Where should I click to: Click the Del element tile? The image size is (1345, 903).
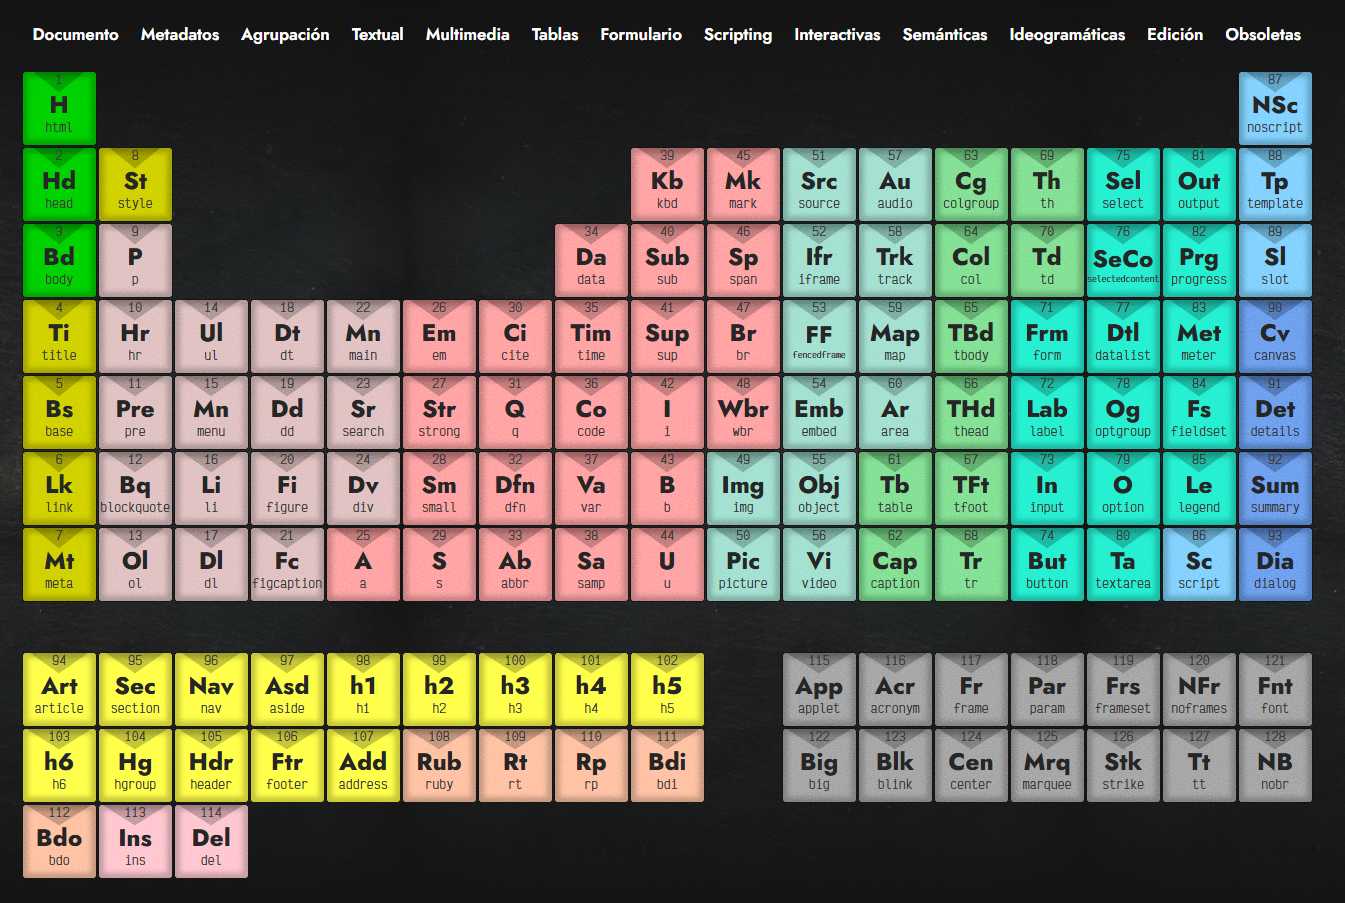pos(211,842)
